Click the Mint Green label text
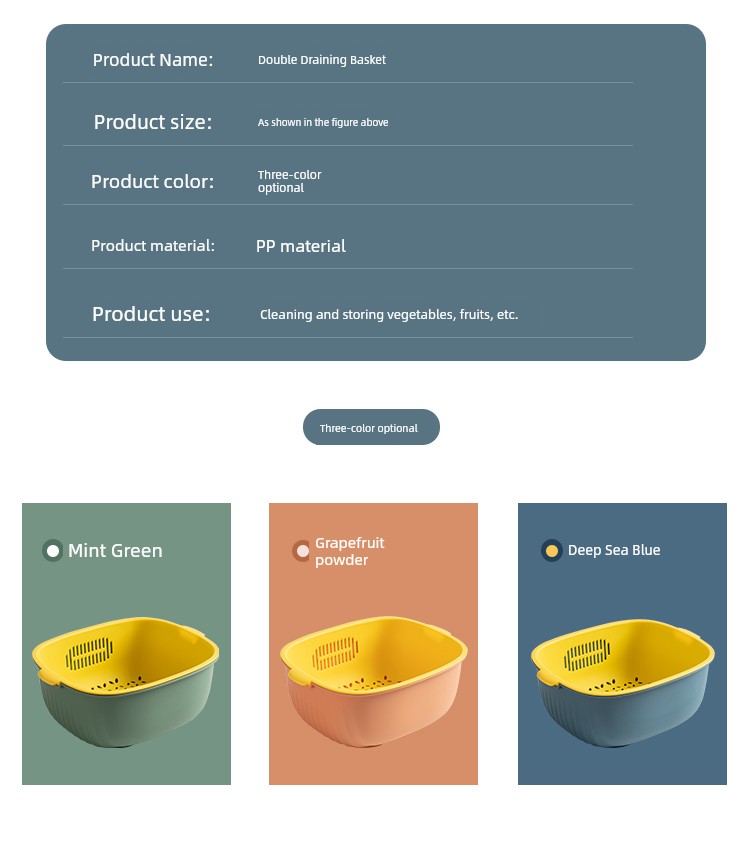Image resolution: width=750 pixels, height=859 pixels. [115, 551]
